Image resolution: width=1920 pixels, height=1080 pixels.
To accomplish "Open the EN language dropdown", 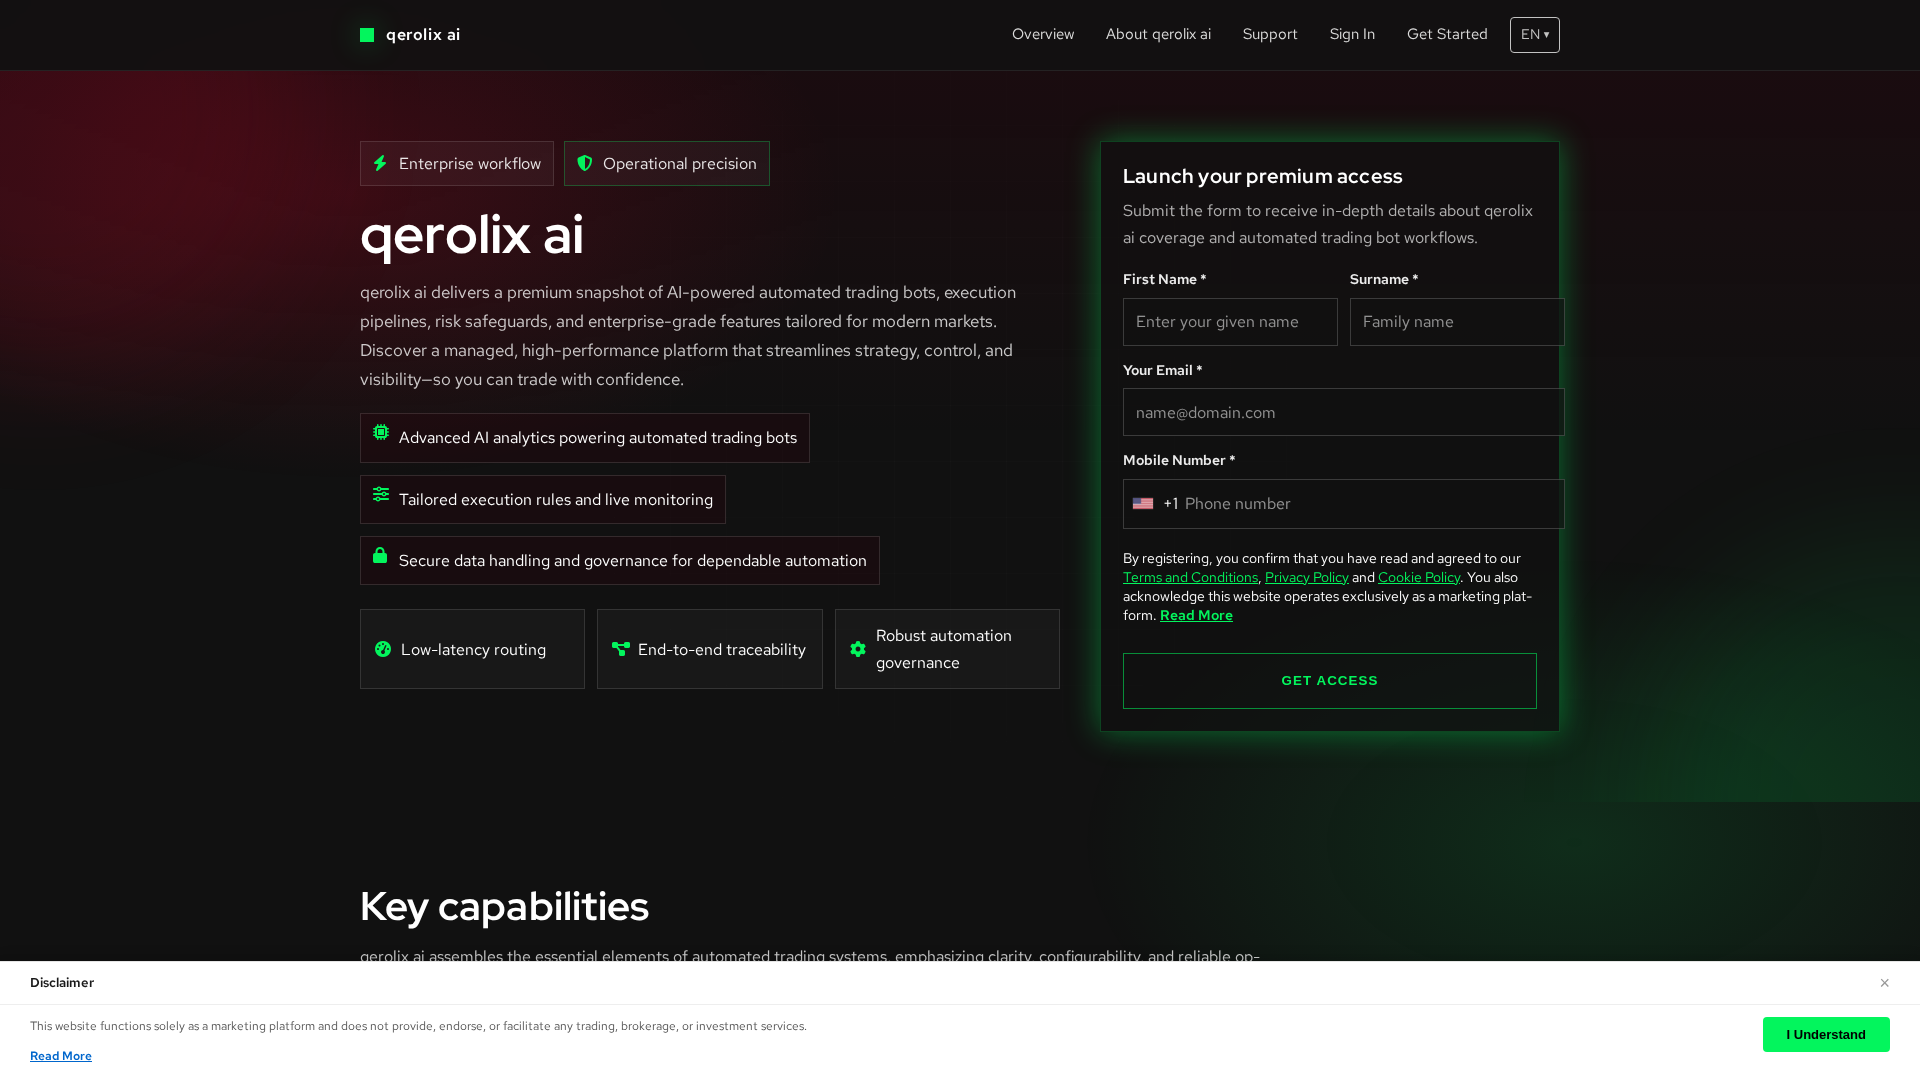I will click(1535, 35).
